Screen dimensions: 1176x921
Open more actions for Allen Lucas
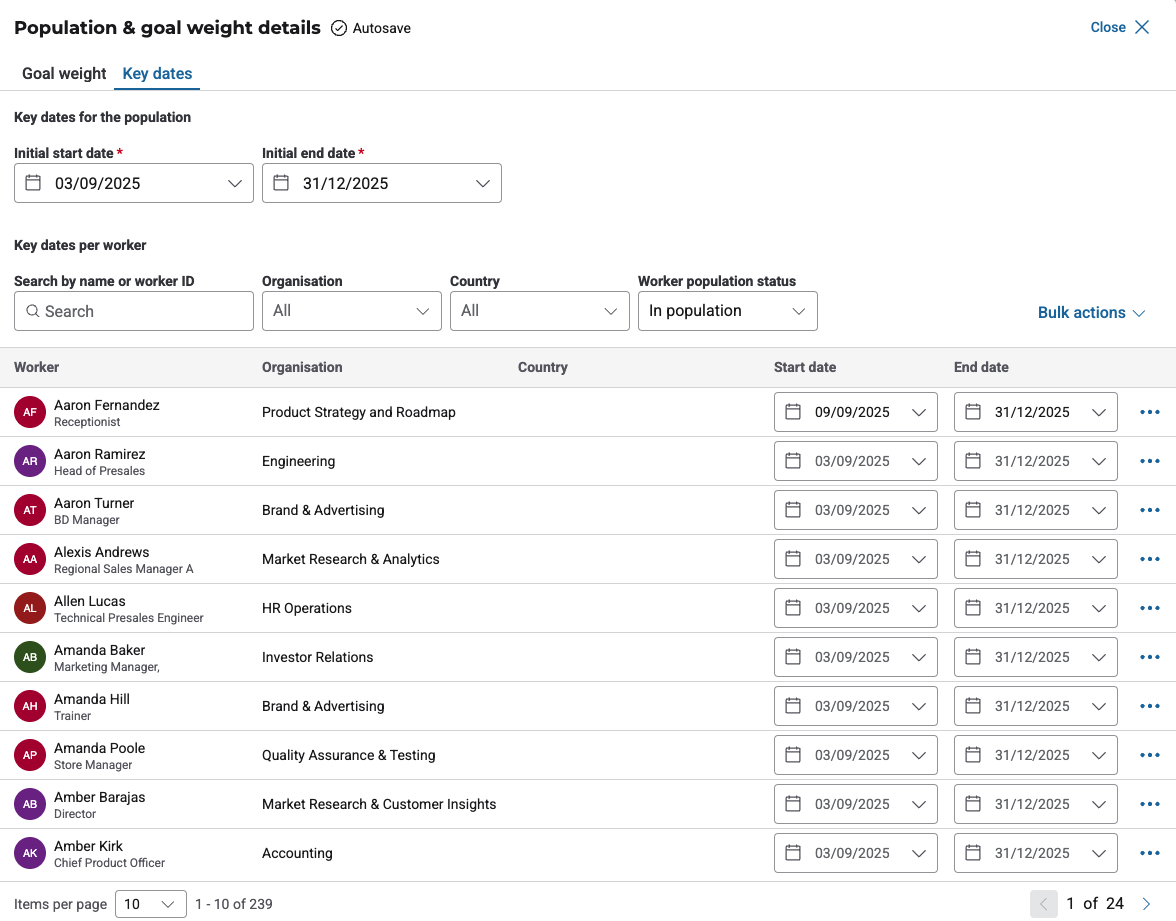(x=1149, y=608)
